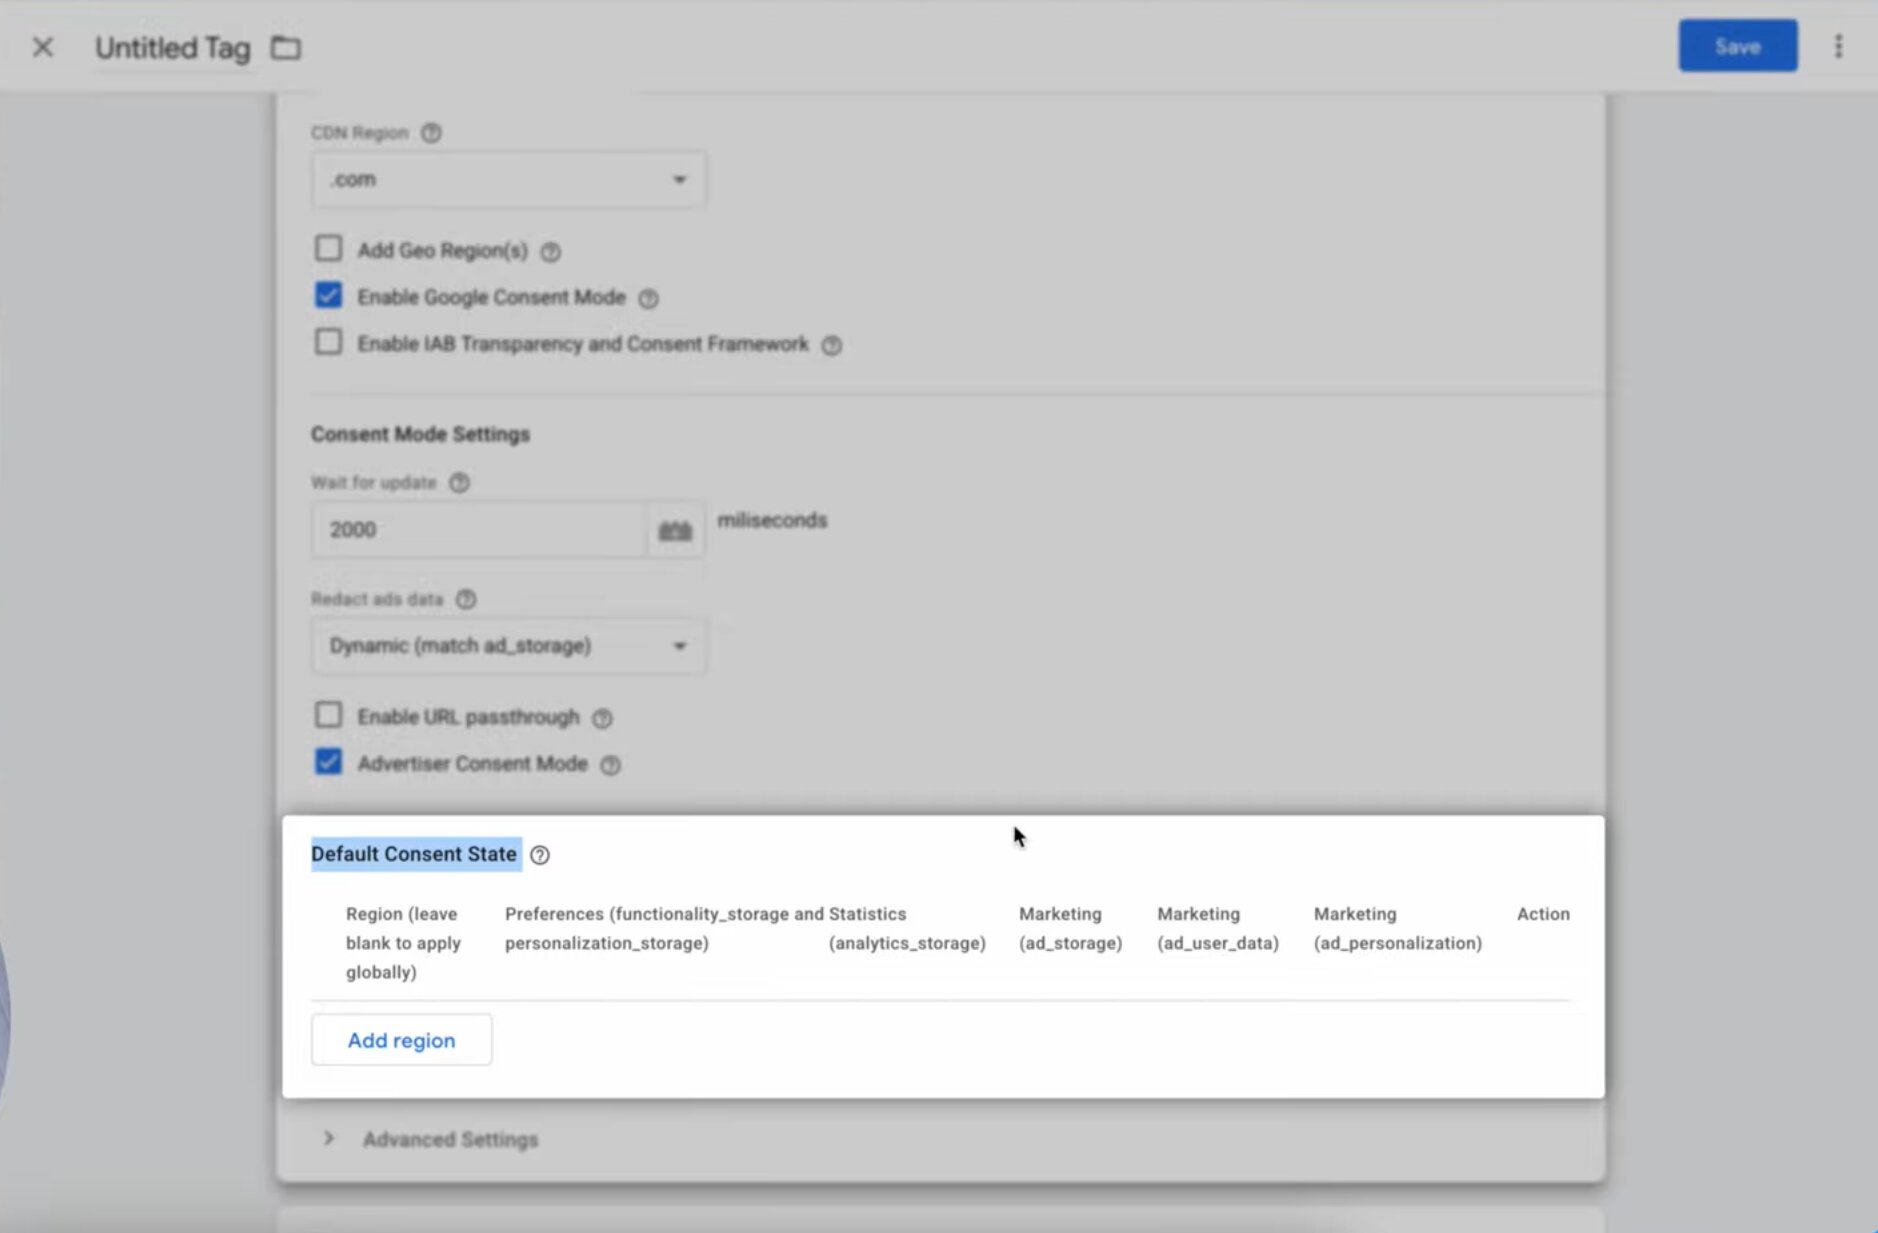Click the Statistics (analytics_storage) column header

907,928
